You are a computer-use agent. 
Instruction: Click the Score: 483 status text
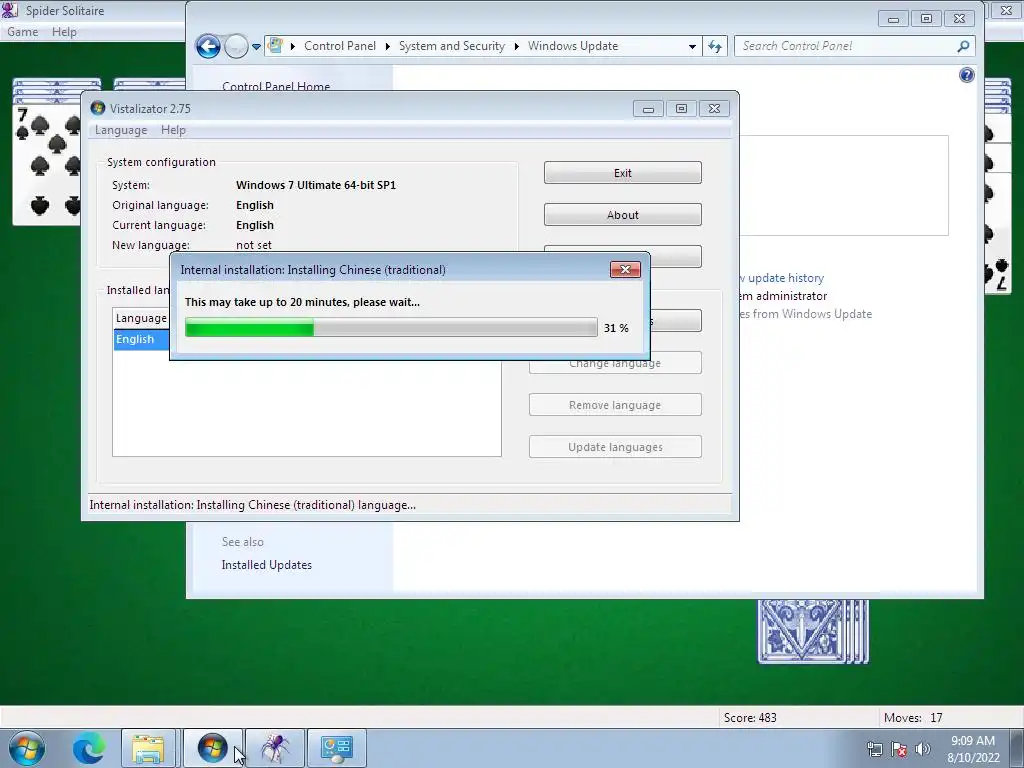click(x=750, y=718)
